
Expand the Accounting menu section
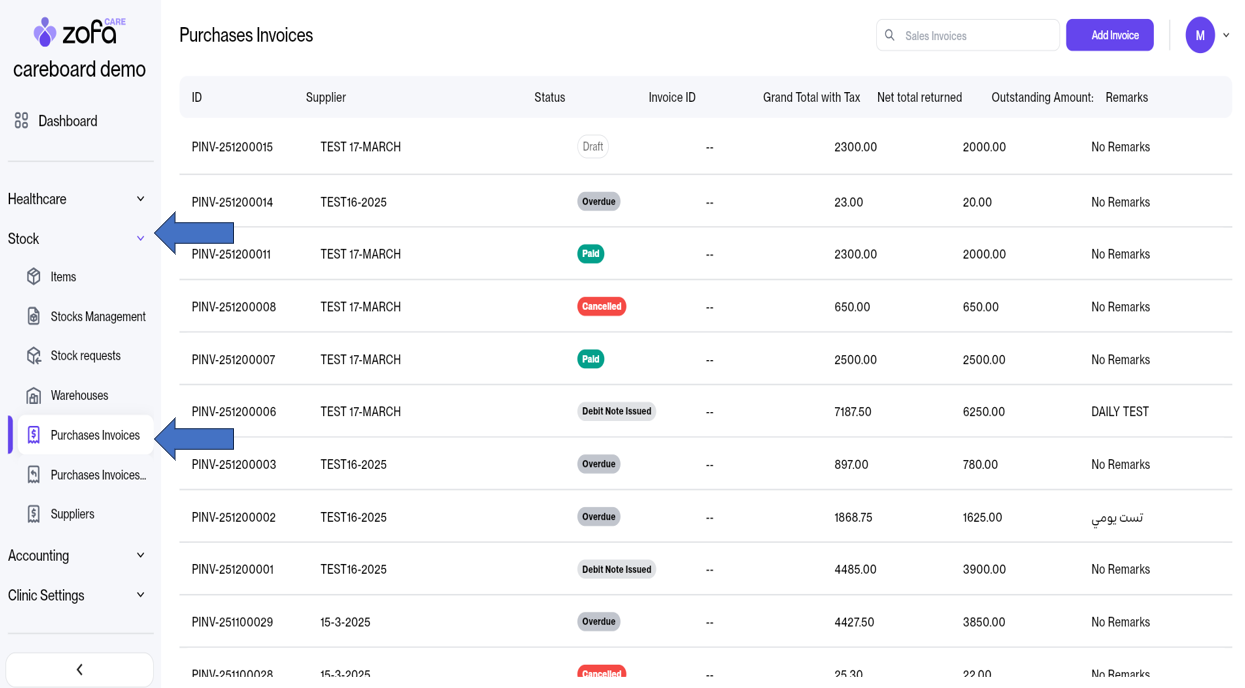pos(140,556)
